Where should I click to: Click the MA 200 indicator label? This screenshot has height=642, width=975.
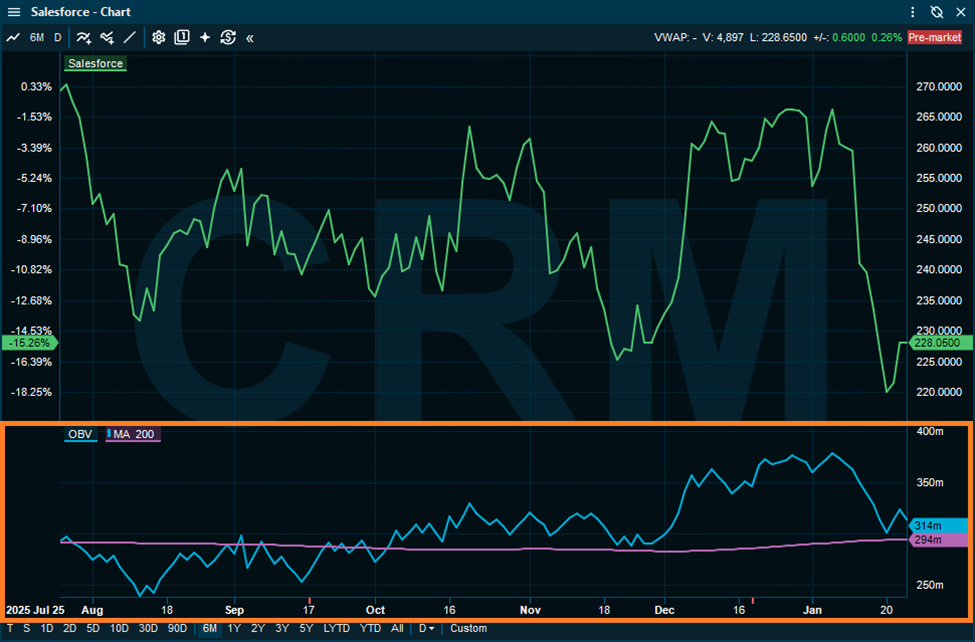[x=133, y=434]
